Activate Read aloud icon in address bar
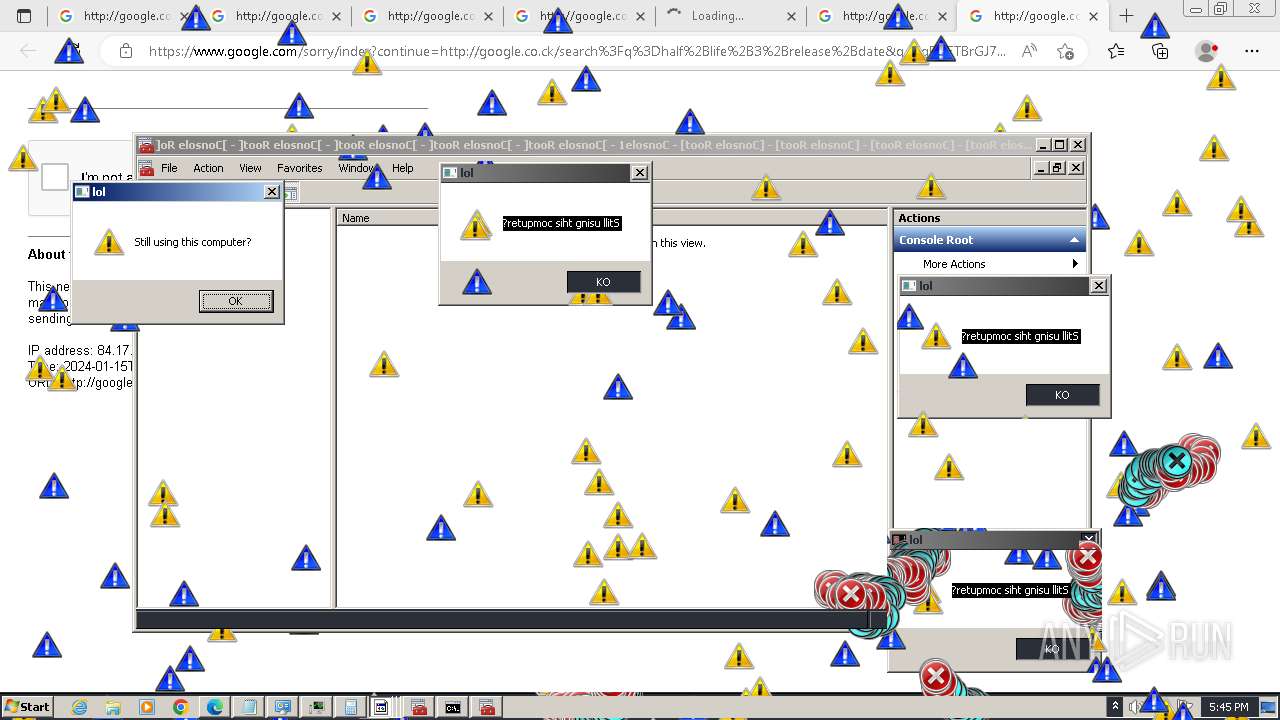Image resolution: width=1280 pixels, height=720 pixels. 1029,51
